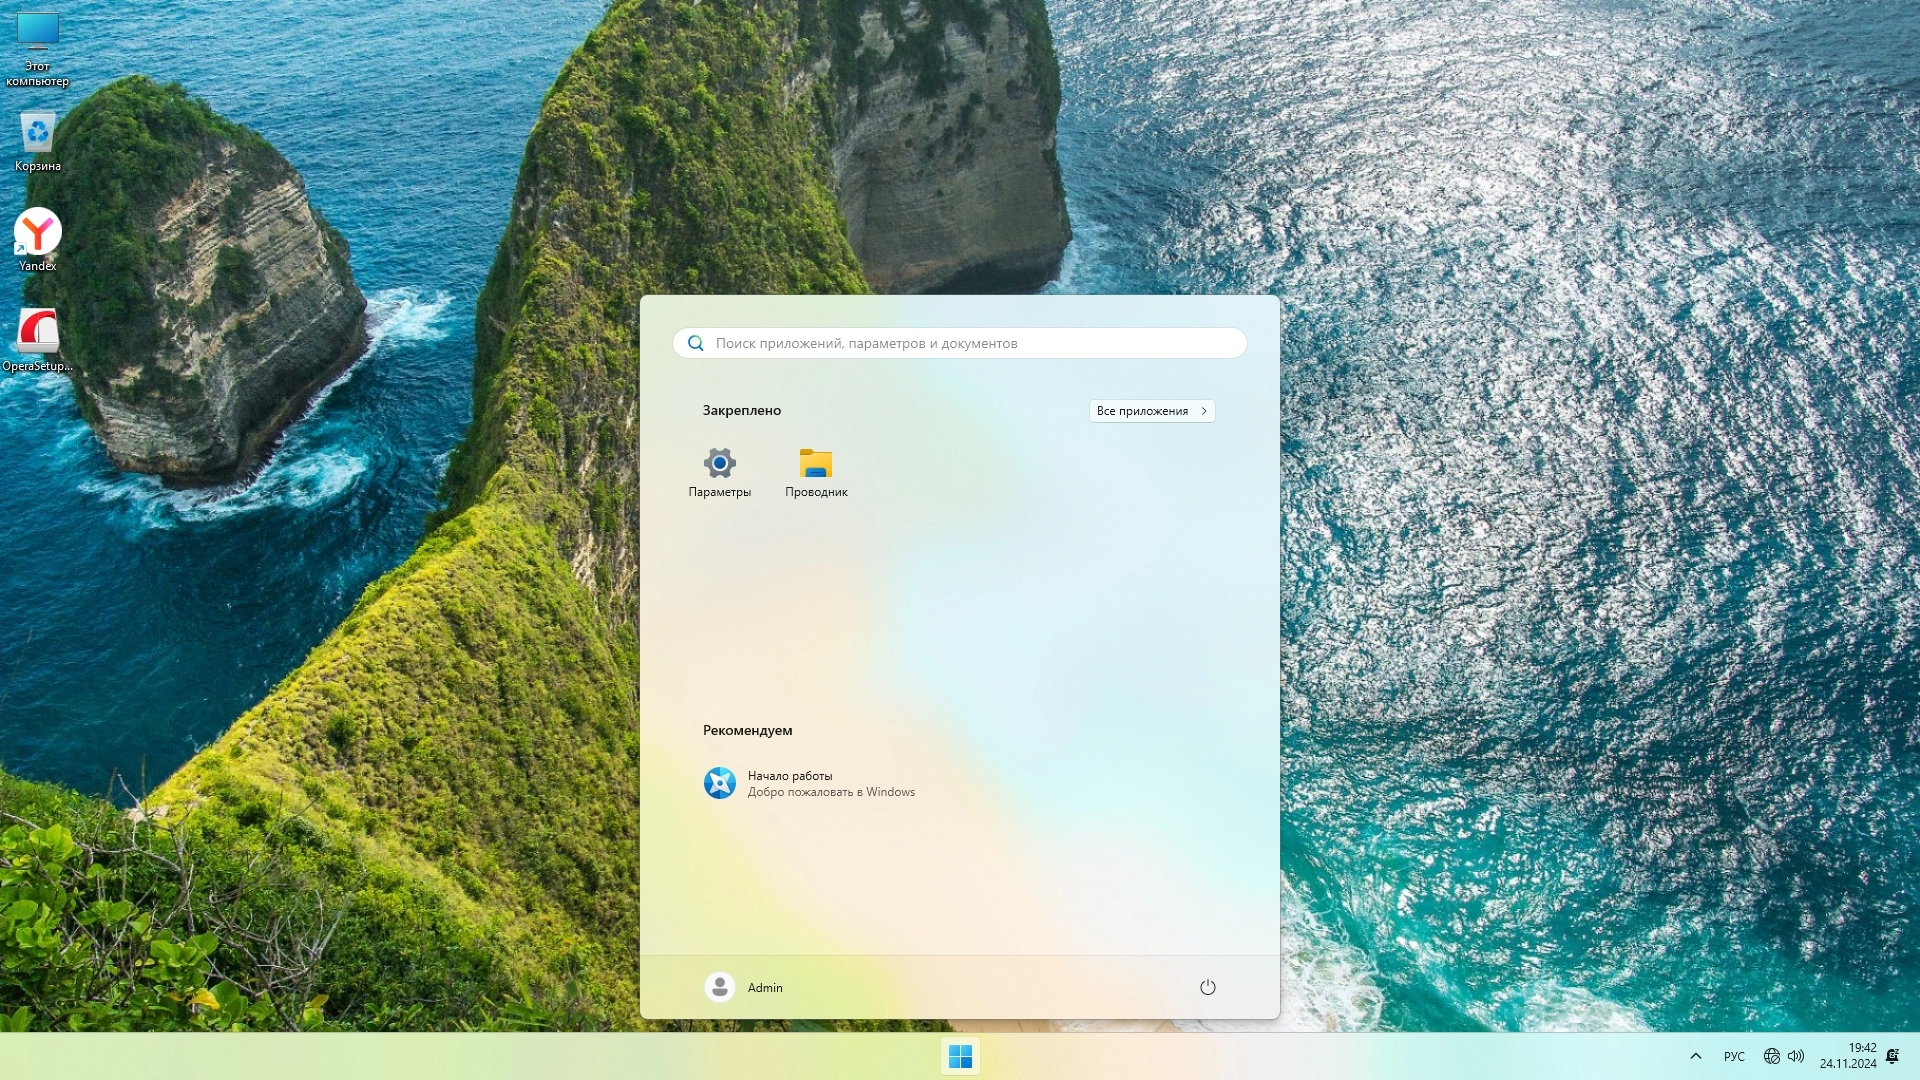This screenshot has height=1080, width=1920.
Task: Show hidden tray icons with chevron
Action: pos(1695,1056)
